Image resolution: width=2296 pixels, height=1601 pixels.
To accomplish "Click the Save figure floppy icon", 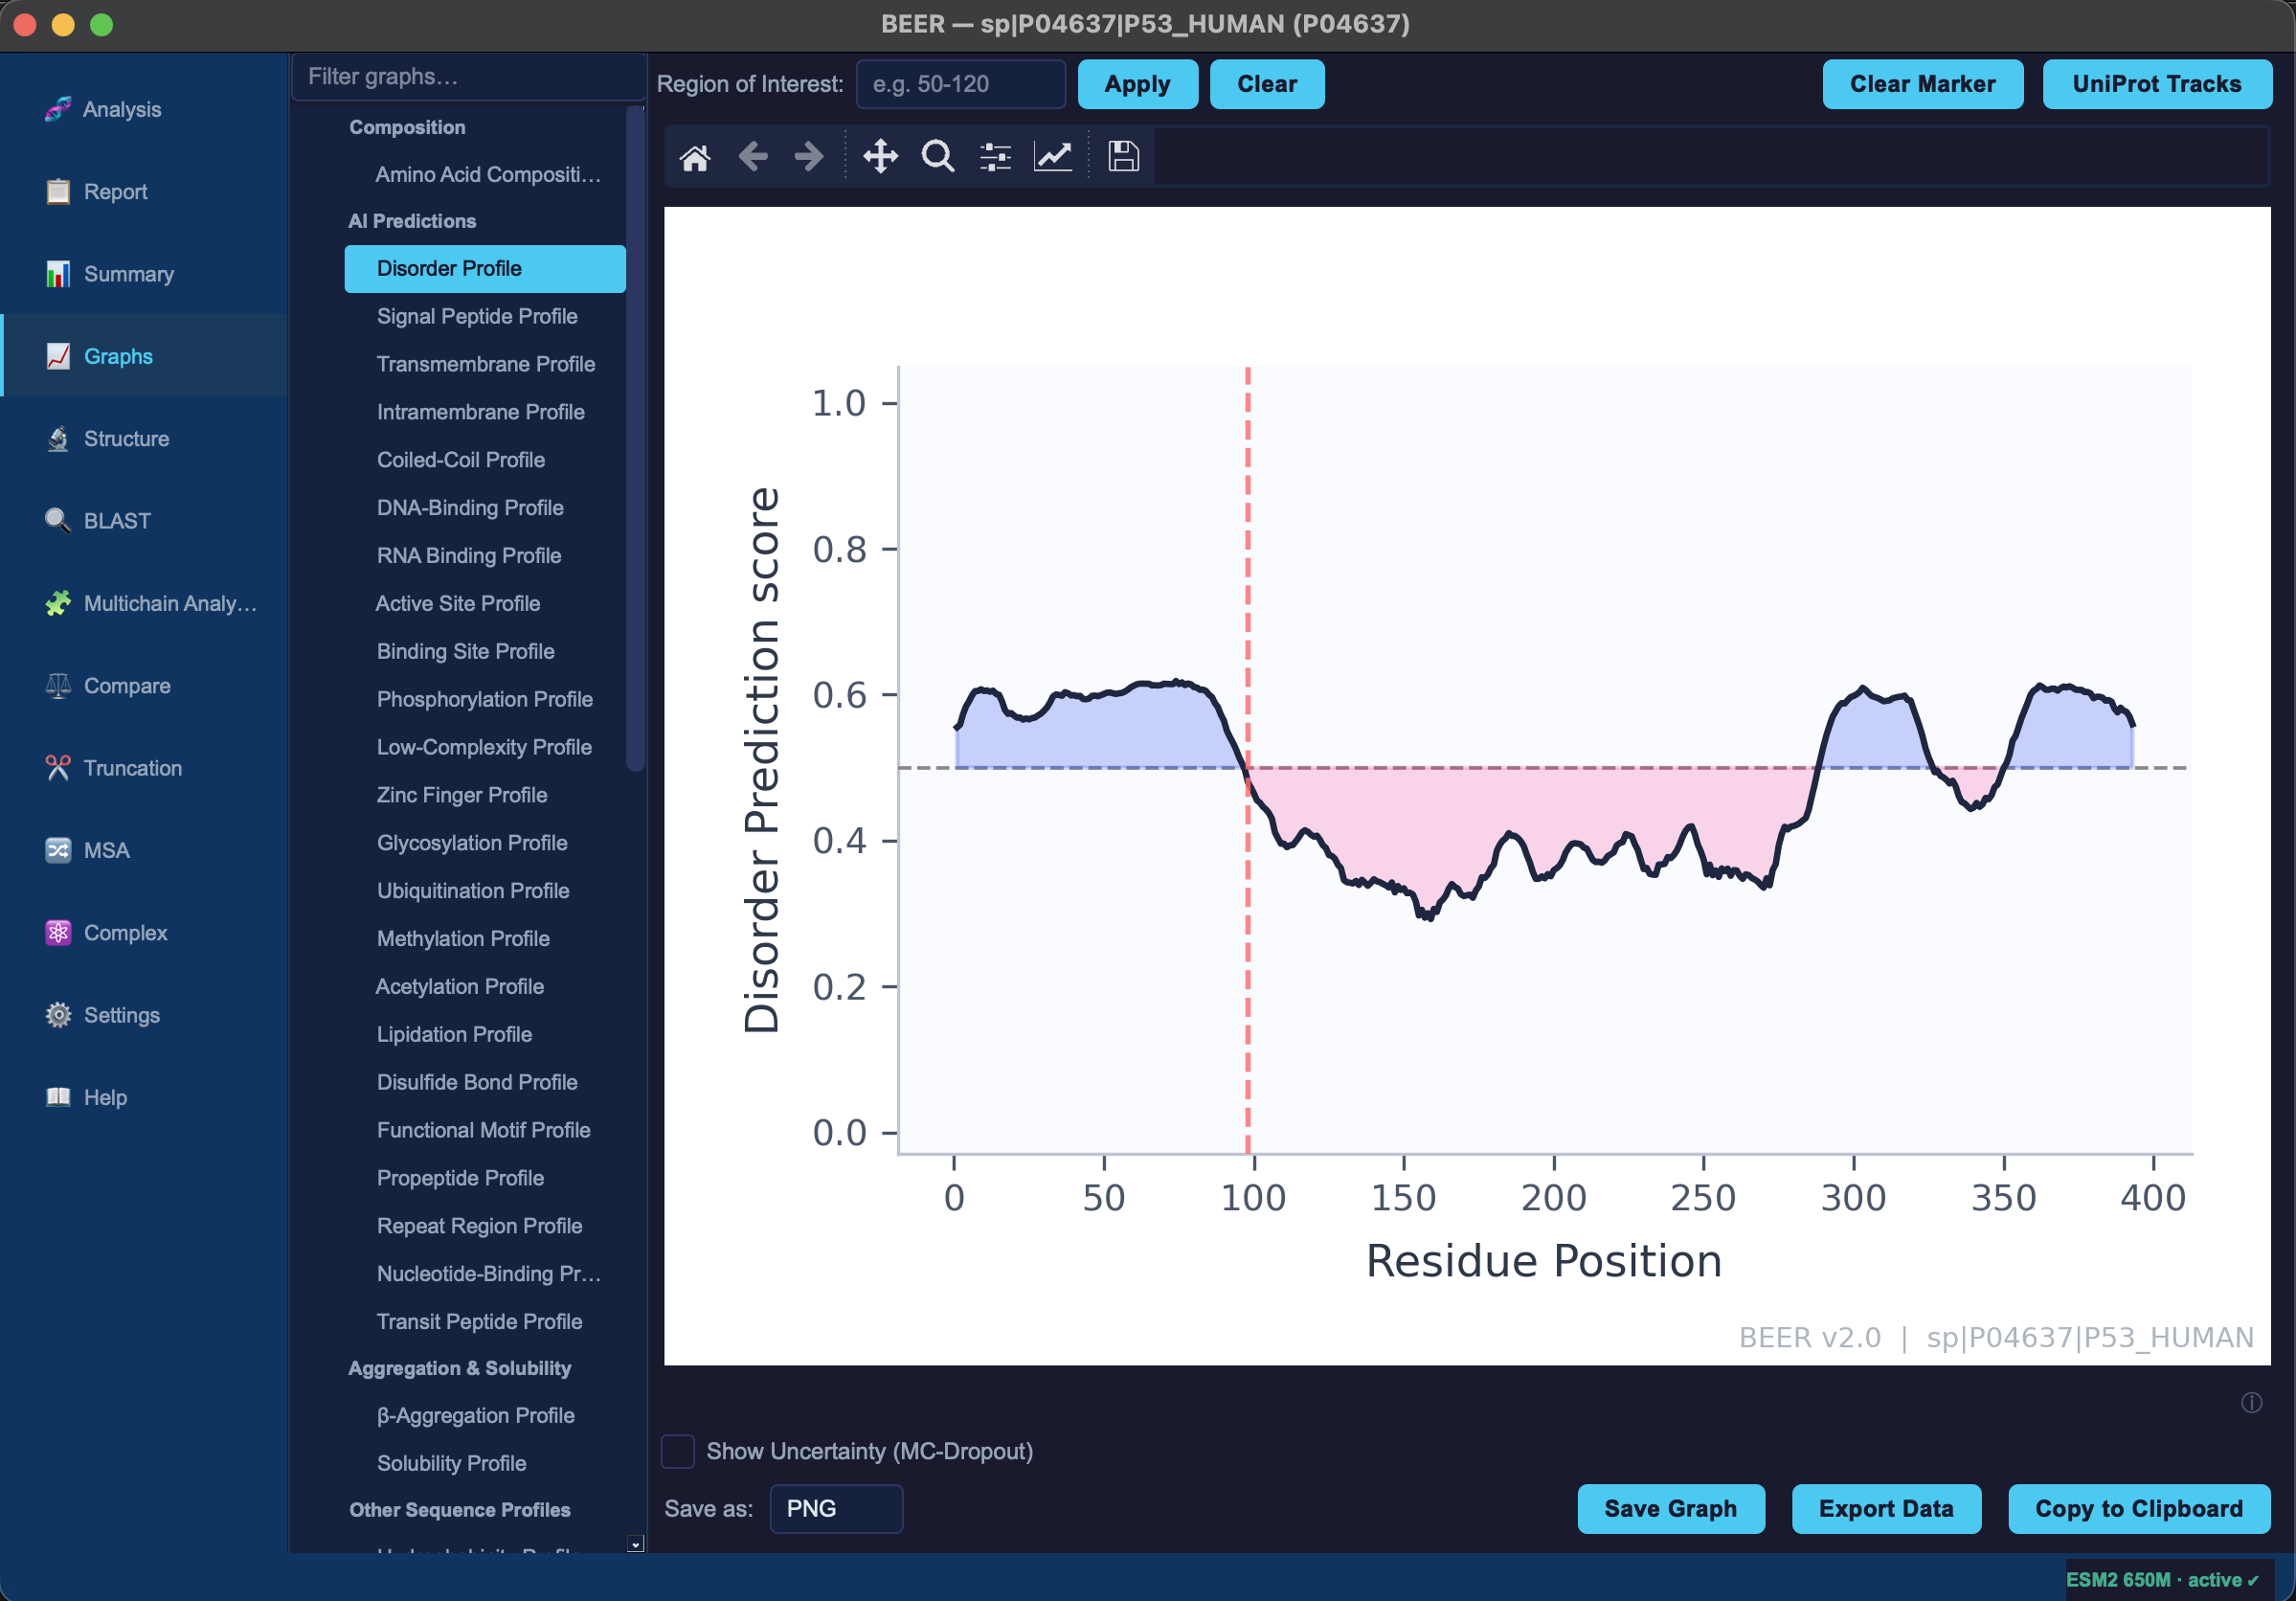I will pyautogui.click(x=1124, y=157).
